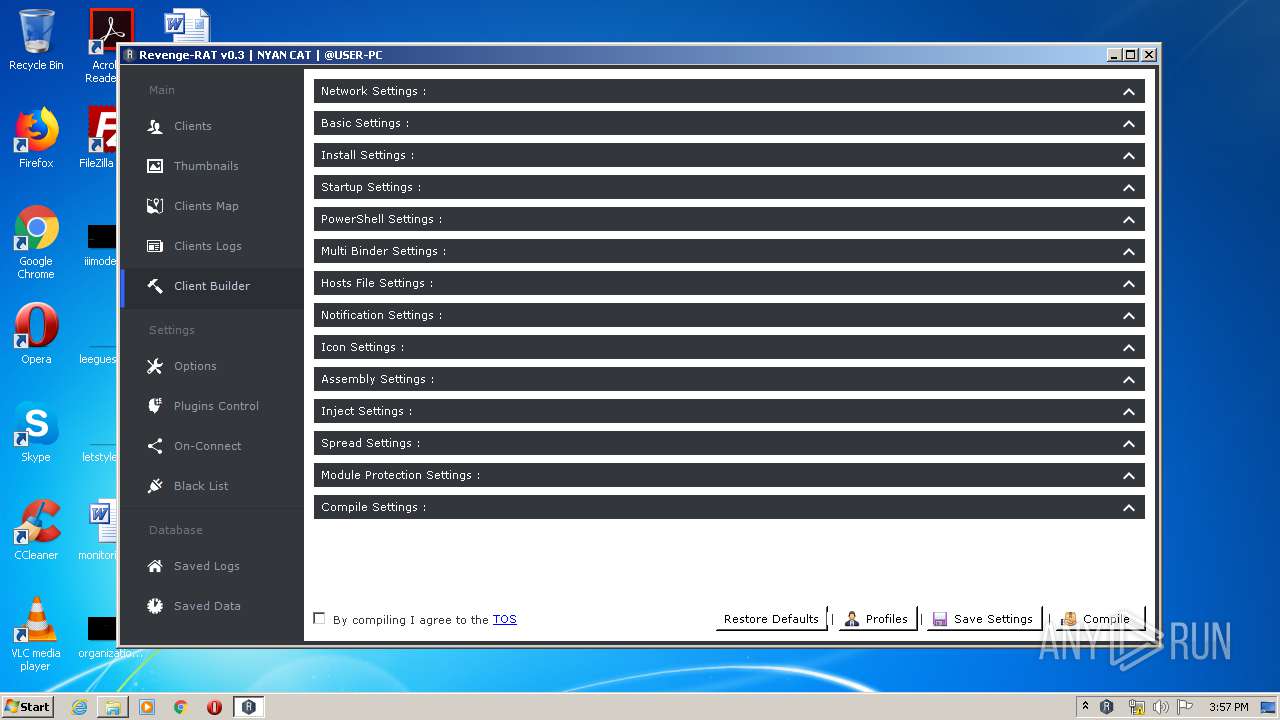Screen dimensions: 1280x720
Task: Expand the Assembly Settings section
Action: 729,379
